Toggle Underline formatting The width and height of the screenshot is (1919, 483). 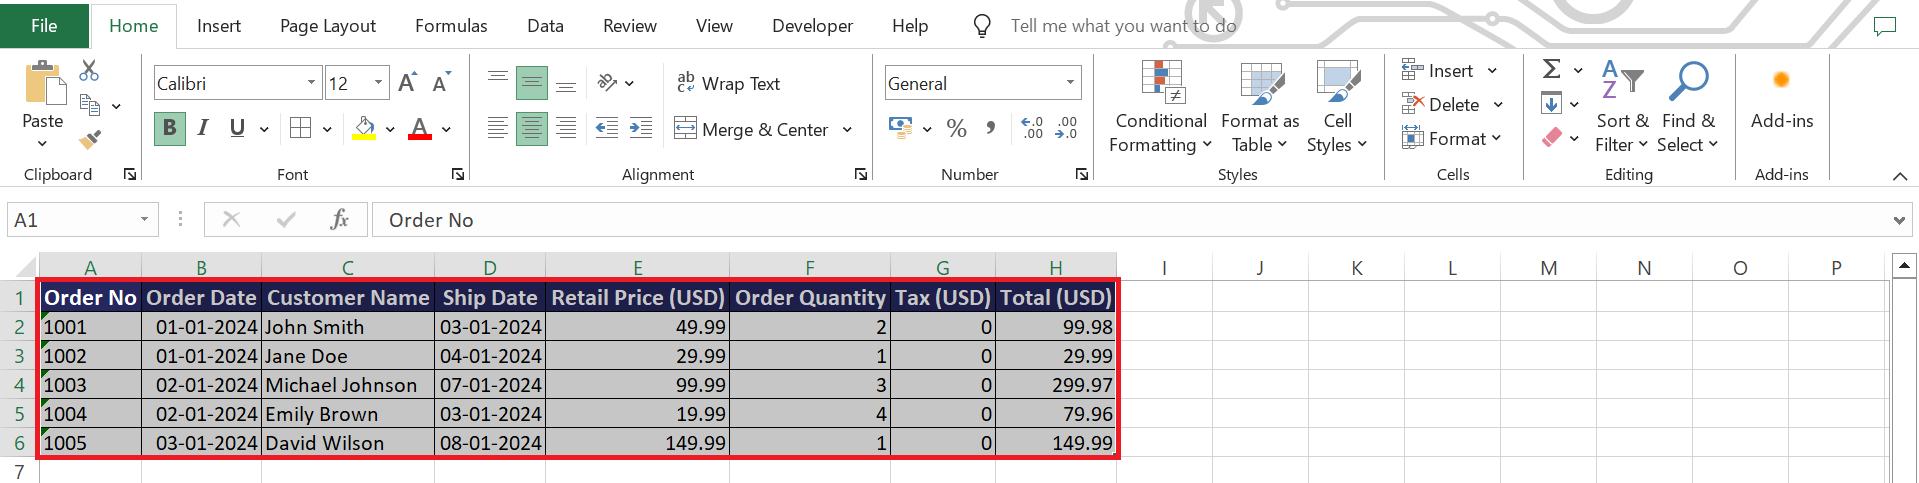[x=237, y=128]
